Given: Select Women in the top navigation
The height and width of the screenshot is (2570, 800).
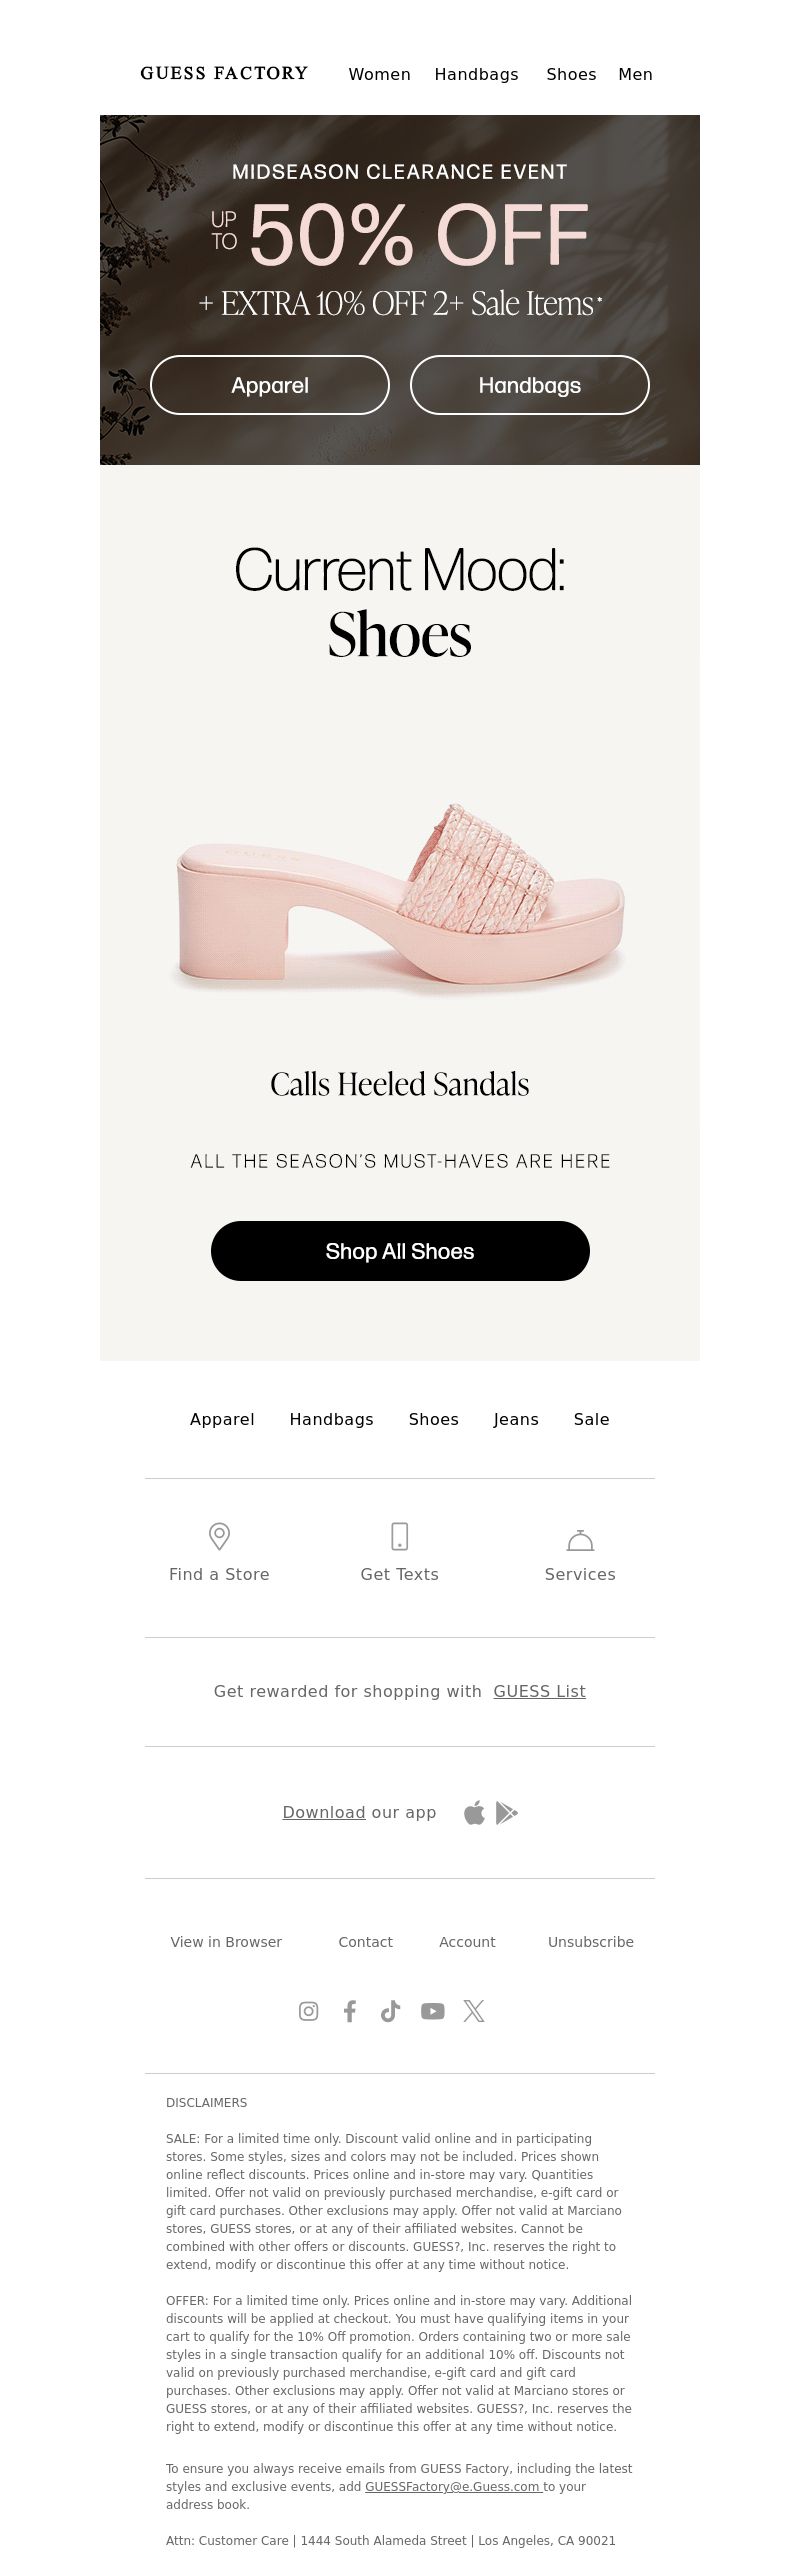Looking at the screenshot, I should coord(380,74).
